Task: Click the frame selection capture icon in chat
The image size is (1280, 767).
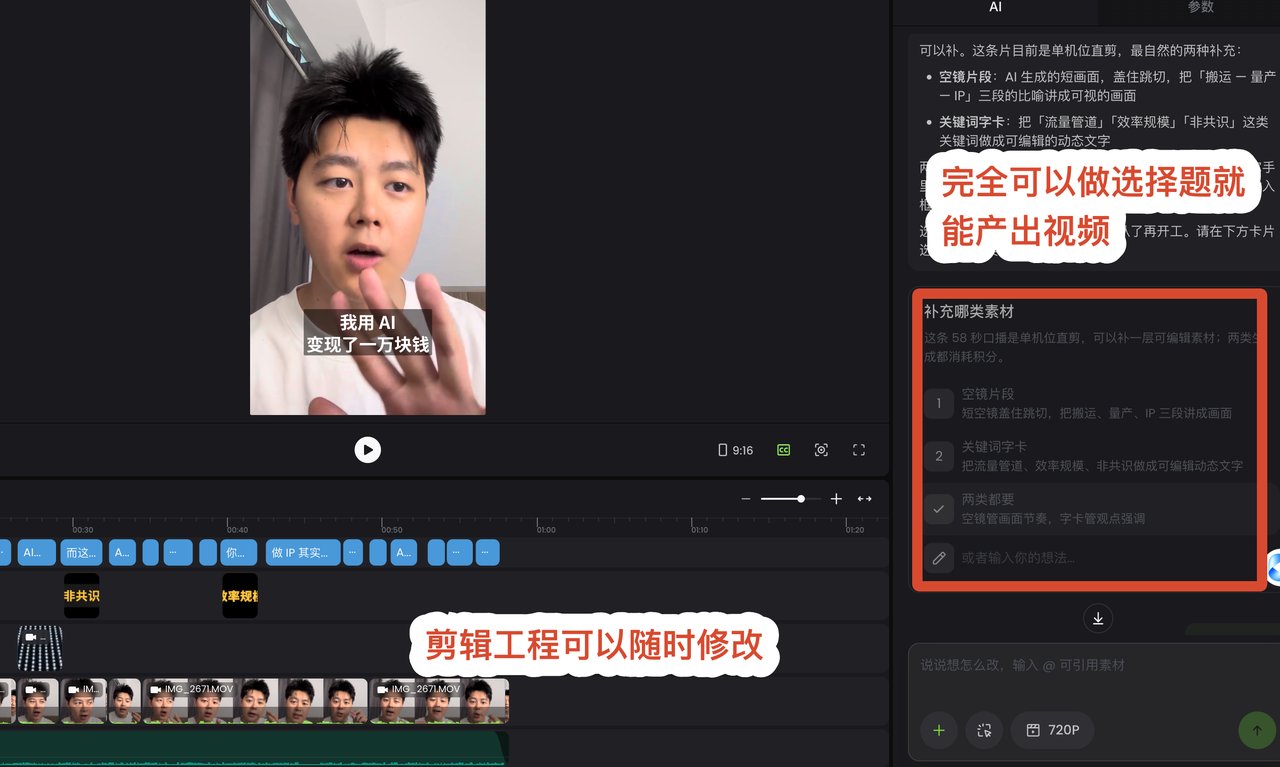Action: pyautogui.click(x=984, y=730)
